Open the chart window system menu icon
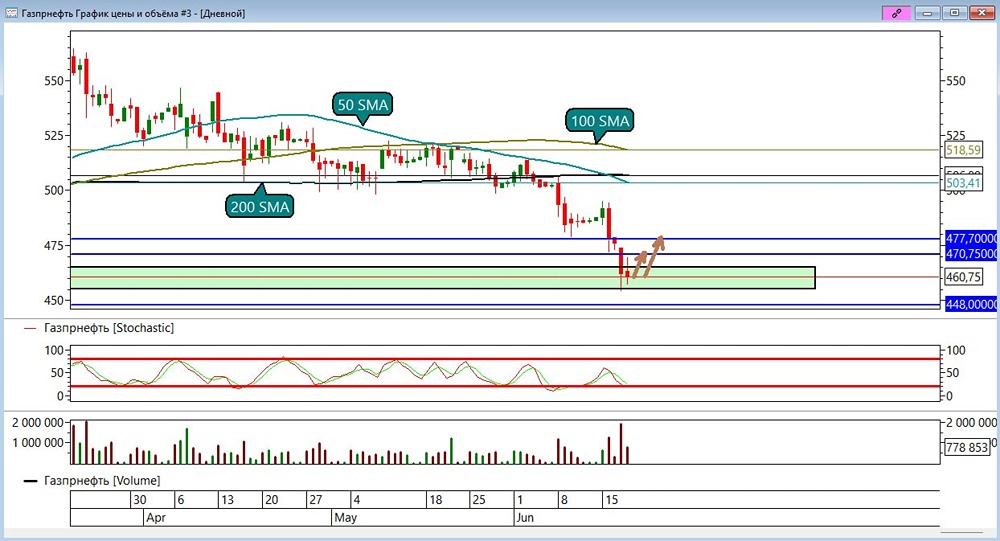Image resolution: width=1000 pixels, height=541 pixels. (x=11, y=13)
